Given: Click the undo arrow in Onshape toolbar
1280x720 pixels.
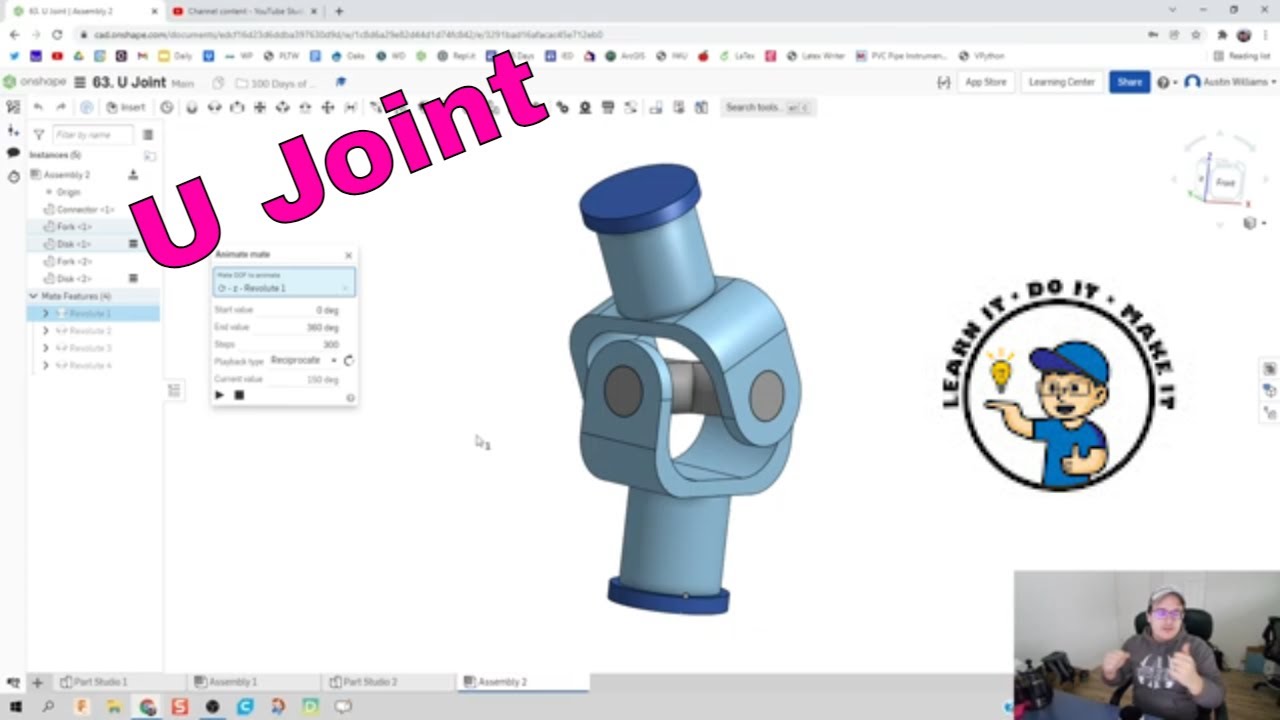Looking at the screenshot, I should 38,107.
